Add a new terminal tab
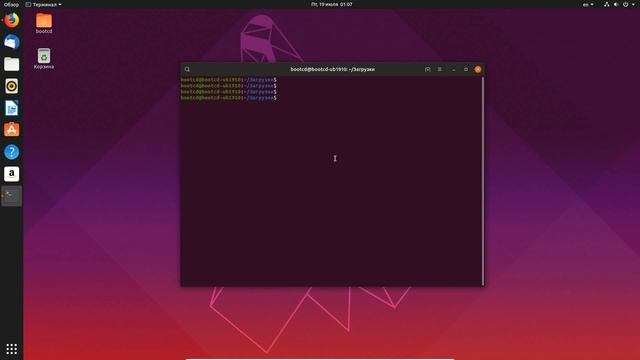Viewport: 640px width, 360px height. click(x=427, y=69)
